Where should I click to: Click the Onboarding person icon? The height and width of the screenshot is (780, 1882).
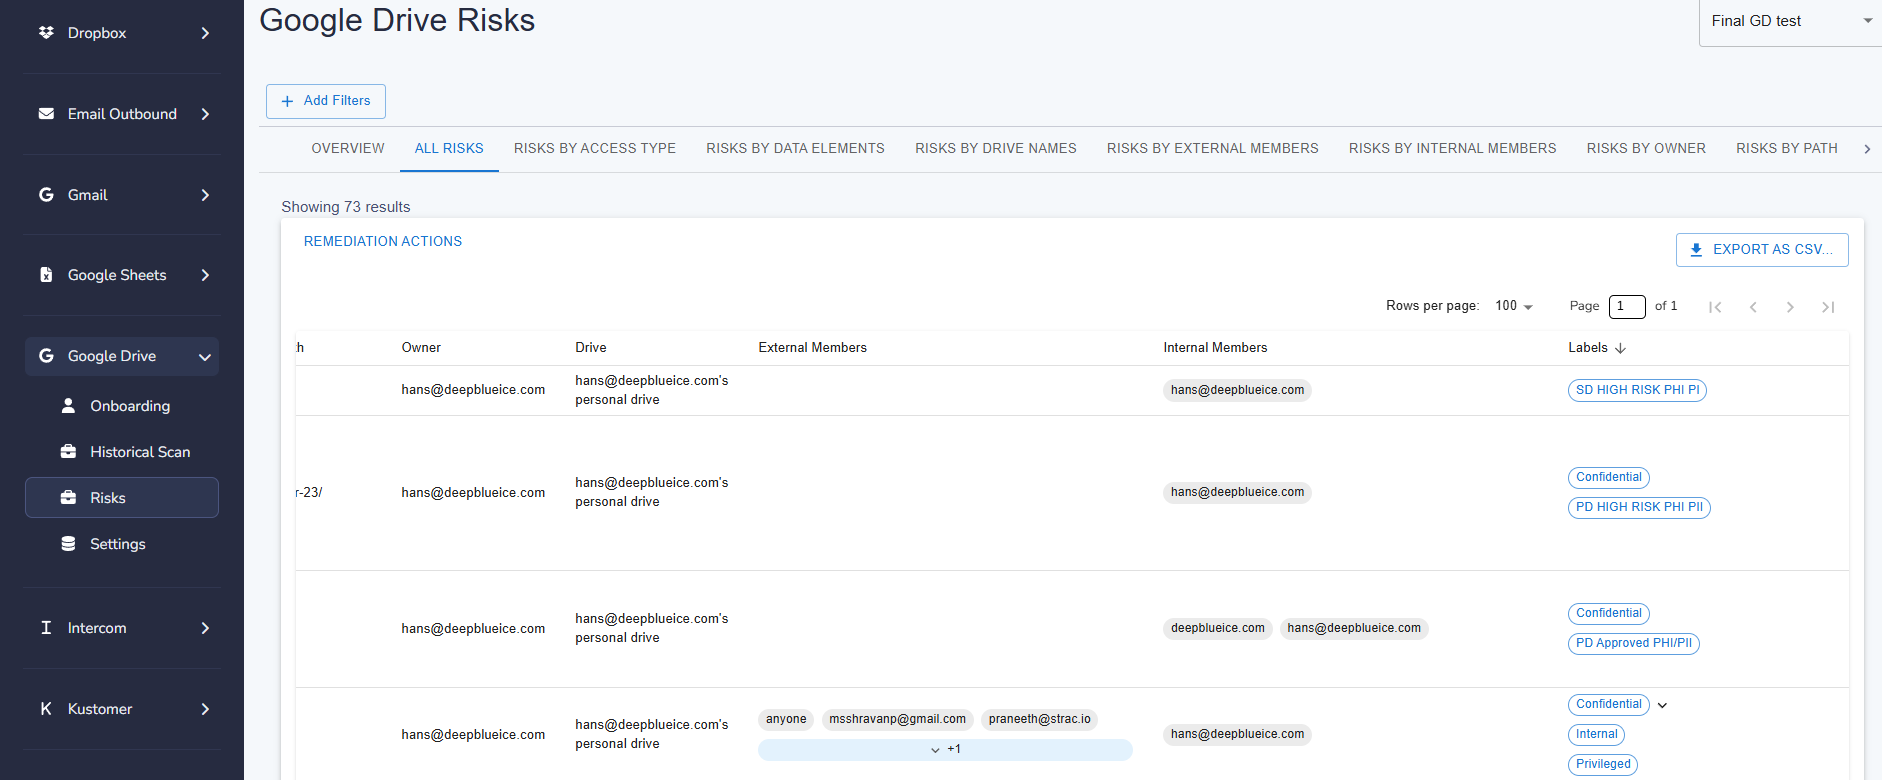pos(68,406)
